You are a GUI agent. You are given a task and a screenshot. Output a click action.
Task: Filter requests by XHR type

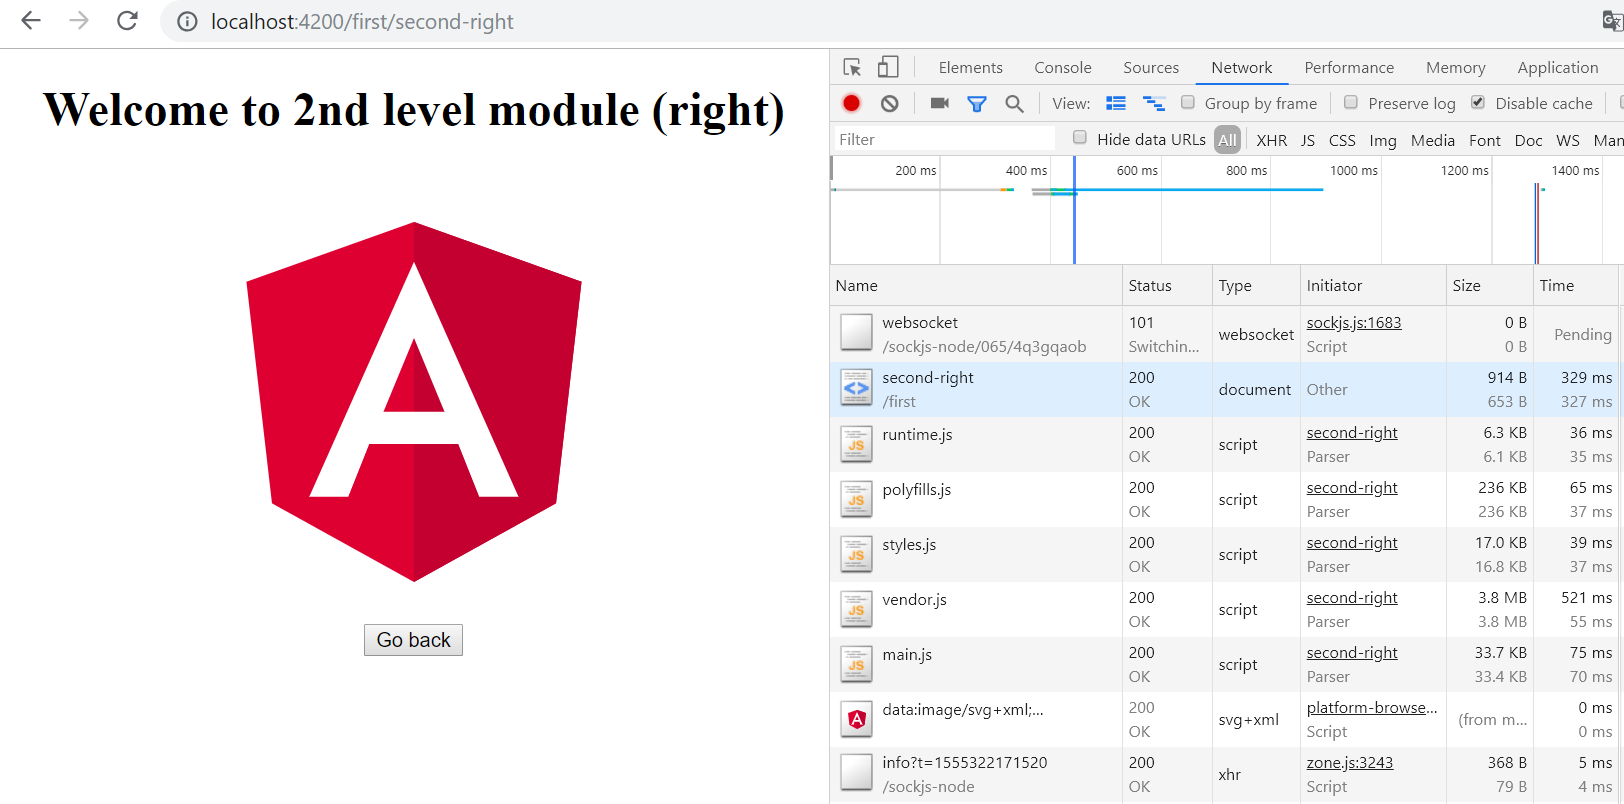[1271, 140]
